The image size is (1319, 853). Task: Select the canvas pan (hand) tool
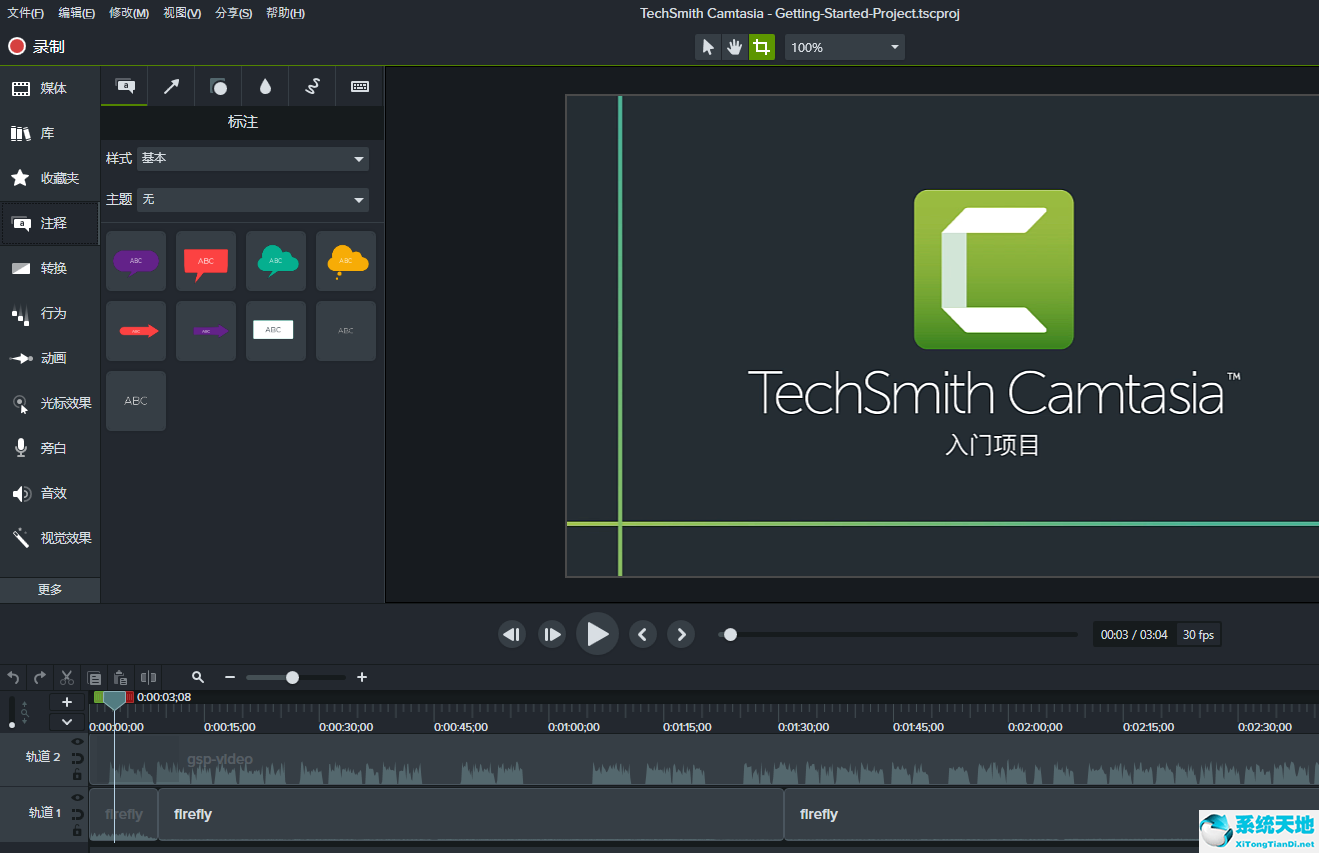tap(735, 47)
